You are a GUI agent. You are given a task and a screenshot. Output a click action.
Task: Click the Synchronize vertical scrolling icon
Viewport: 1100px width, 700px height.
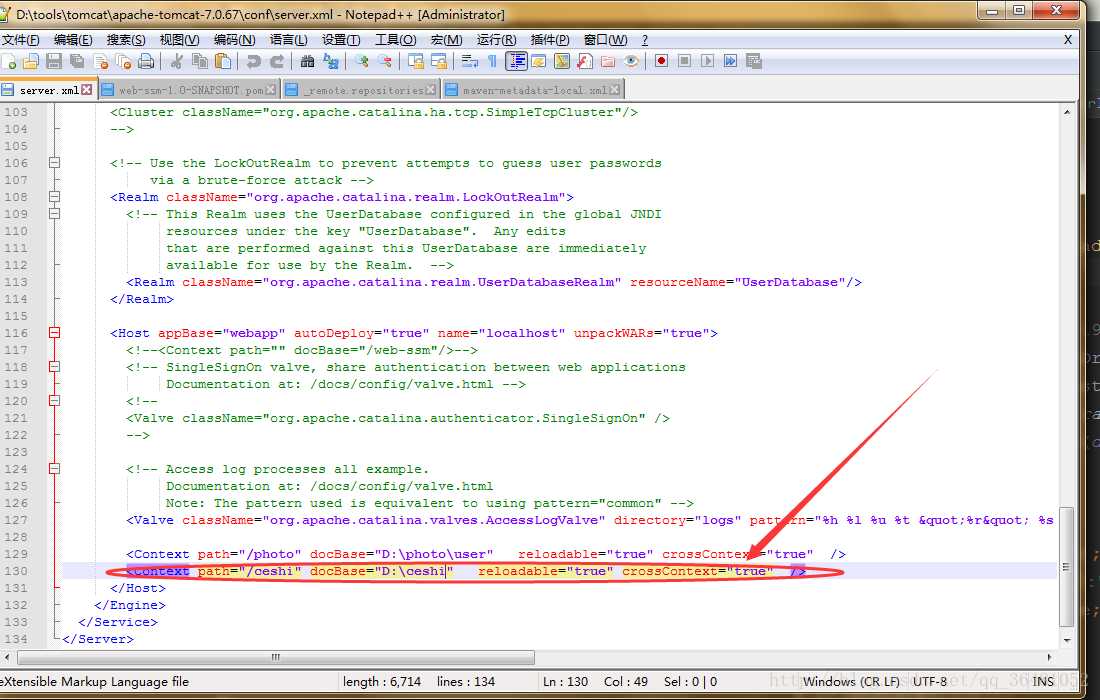(x=416, y=62)
